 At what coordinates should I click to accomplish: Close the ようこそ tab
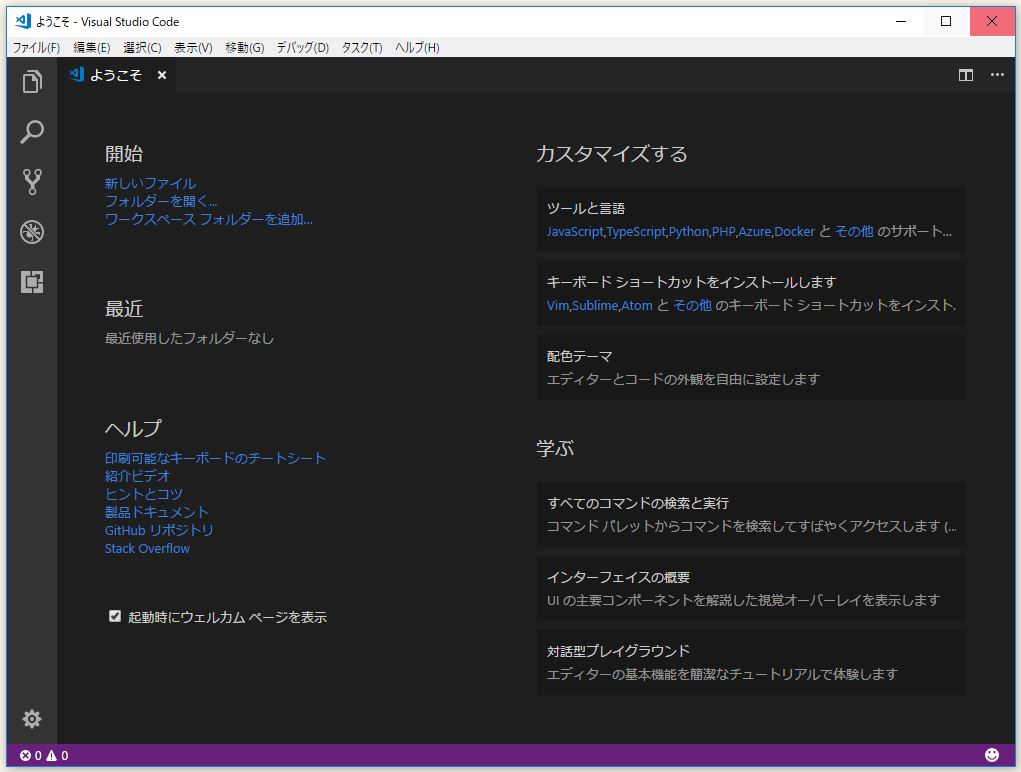(161, 76)
